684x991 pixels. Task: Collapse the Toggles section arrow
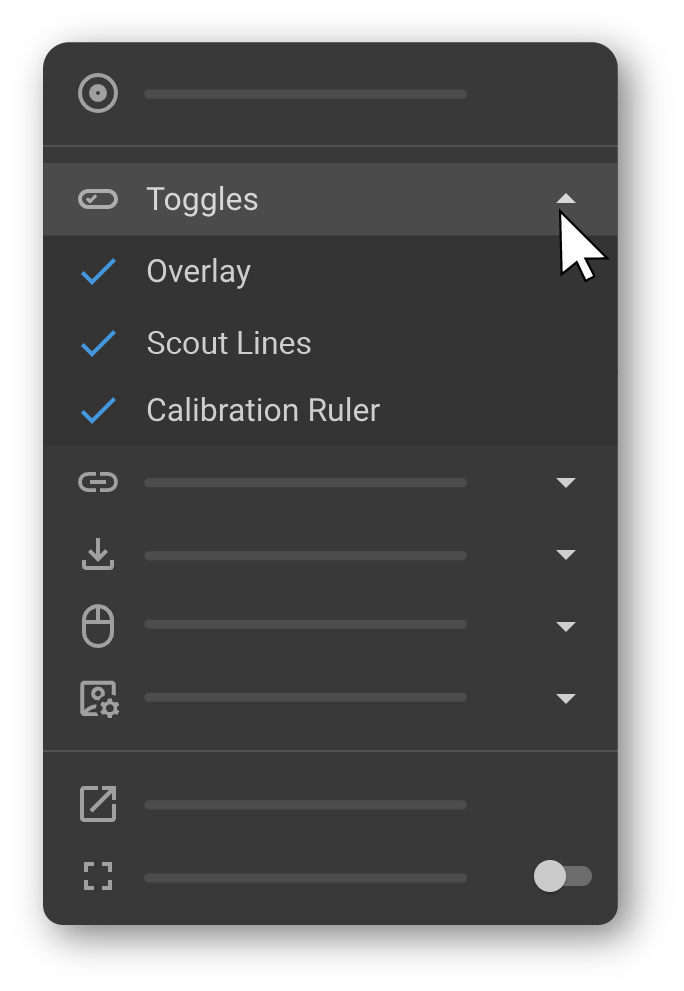coord(566,199)
